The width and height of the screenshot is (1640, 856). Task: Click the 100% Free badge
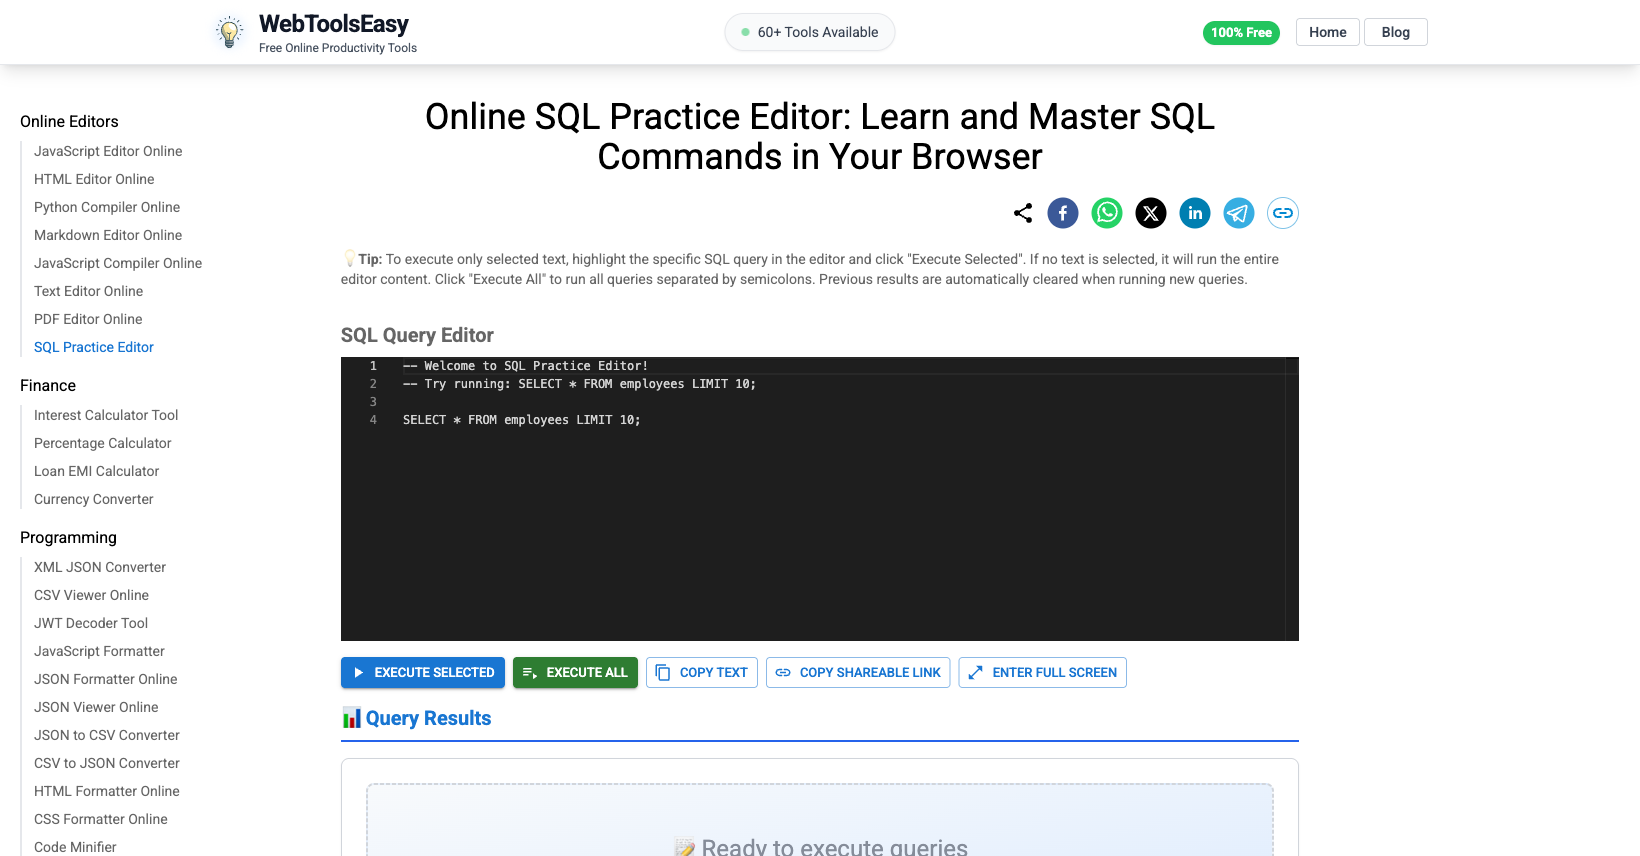(x=1241, y=33)
